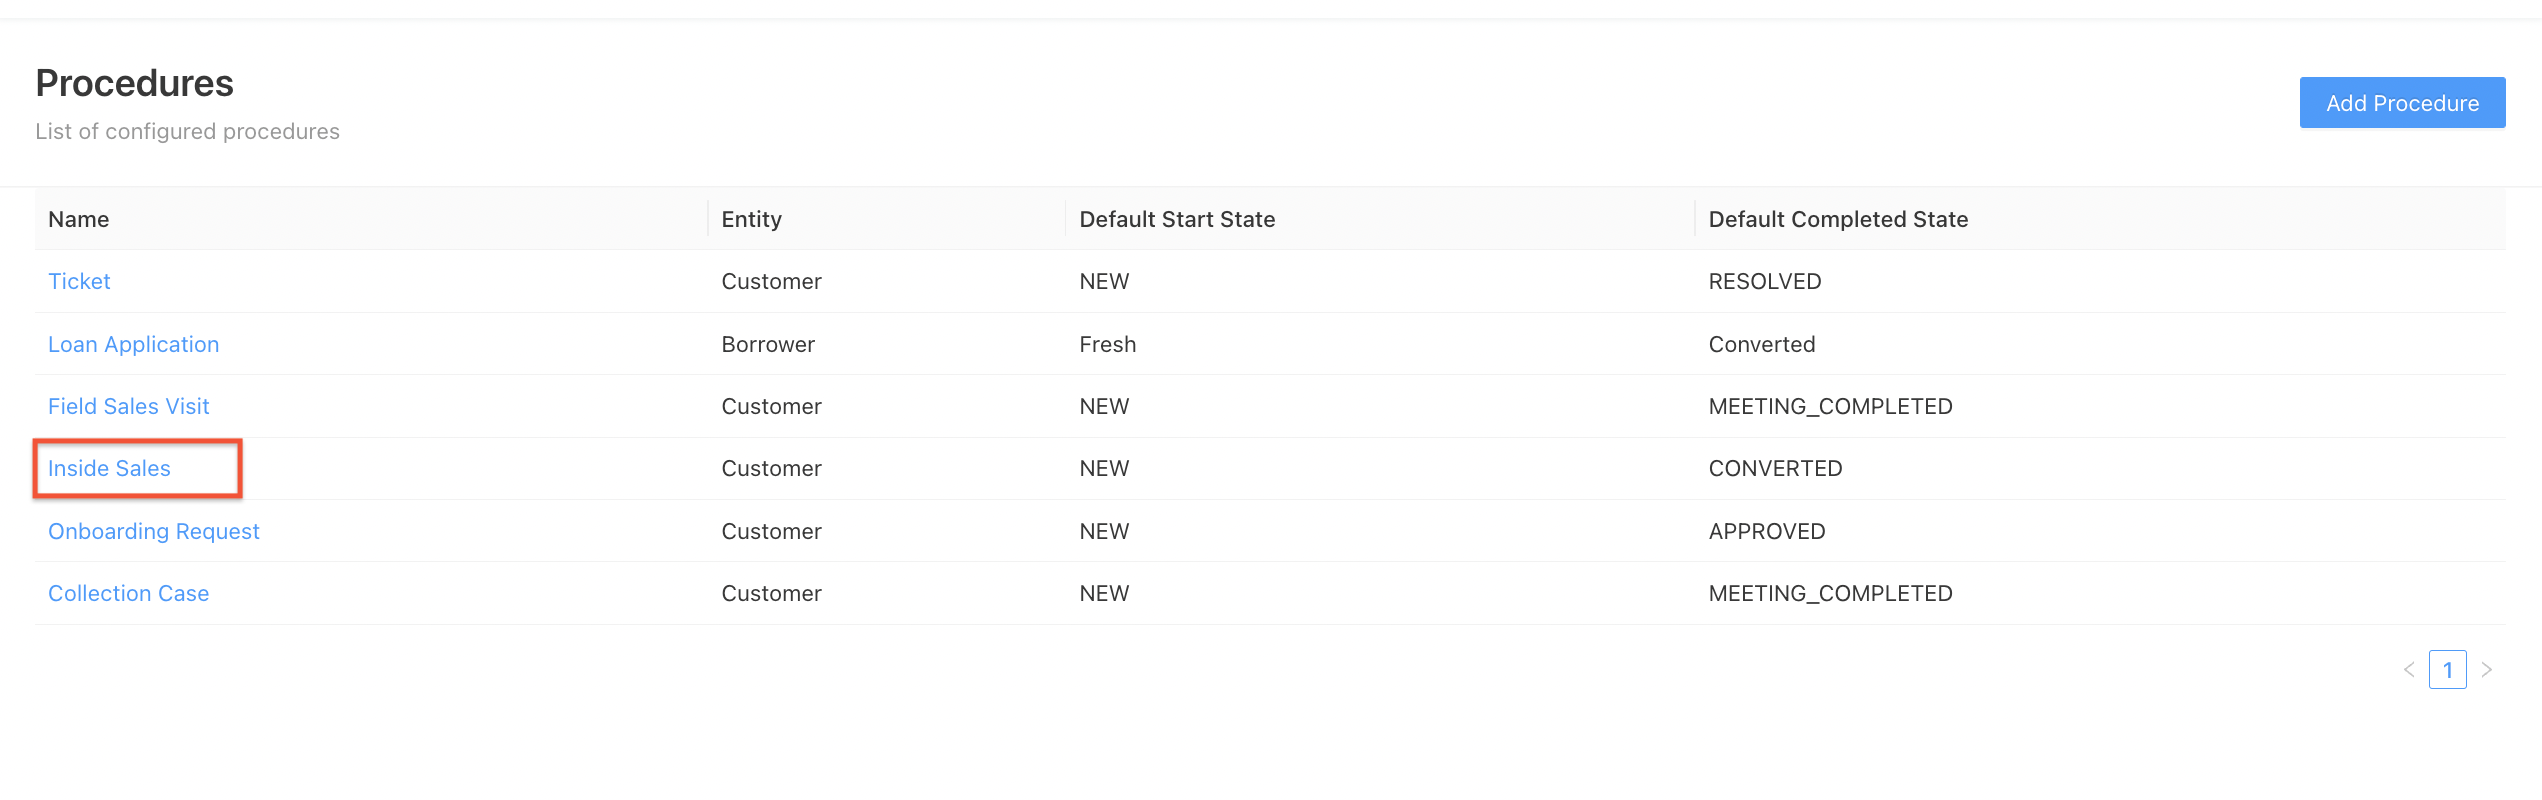Click the Entity column header
This screenshot has width=2542, height=800.
click(751, 220)
